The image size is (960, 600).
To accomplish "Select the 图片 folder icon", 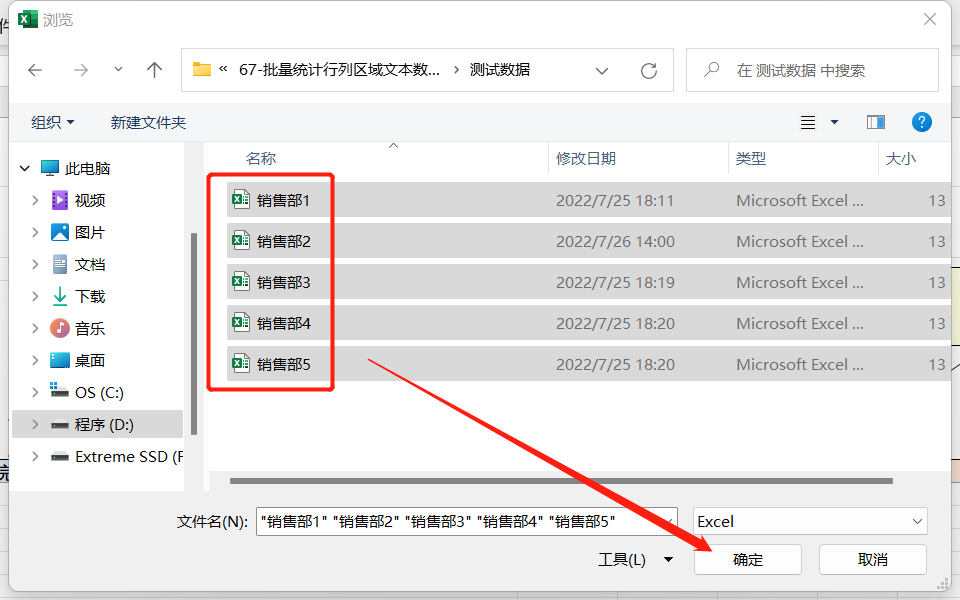I will tap(60, 232).
